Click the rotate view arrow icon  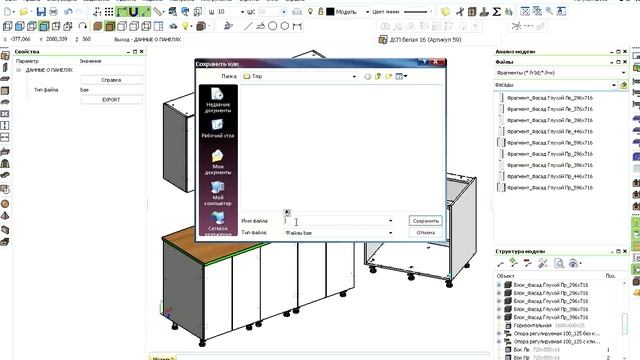tap(82, 27)
